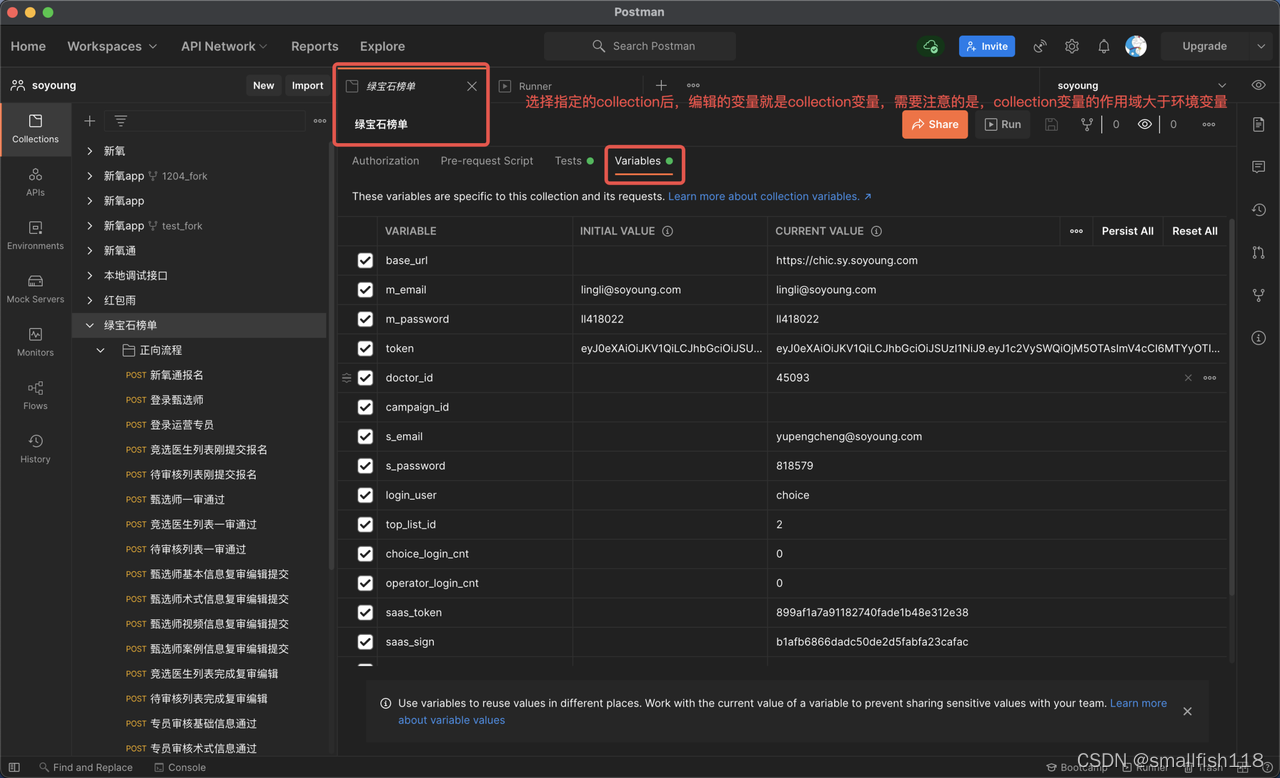Open pull requests icon in right sidebar

tap(1259, 253)
